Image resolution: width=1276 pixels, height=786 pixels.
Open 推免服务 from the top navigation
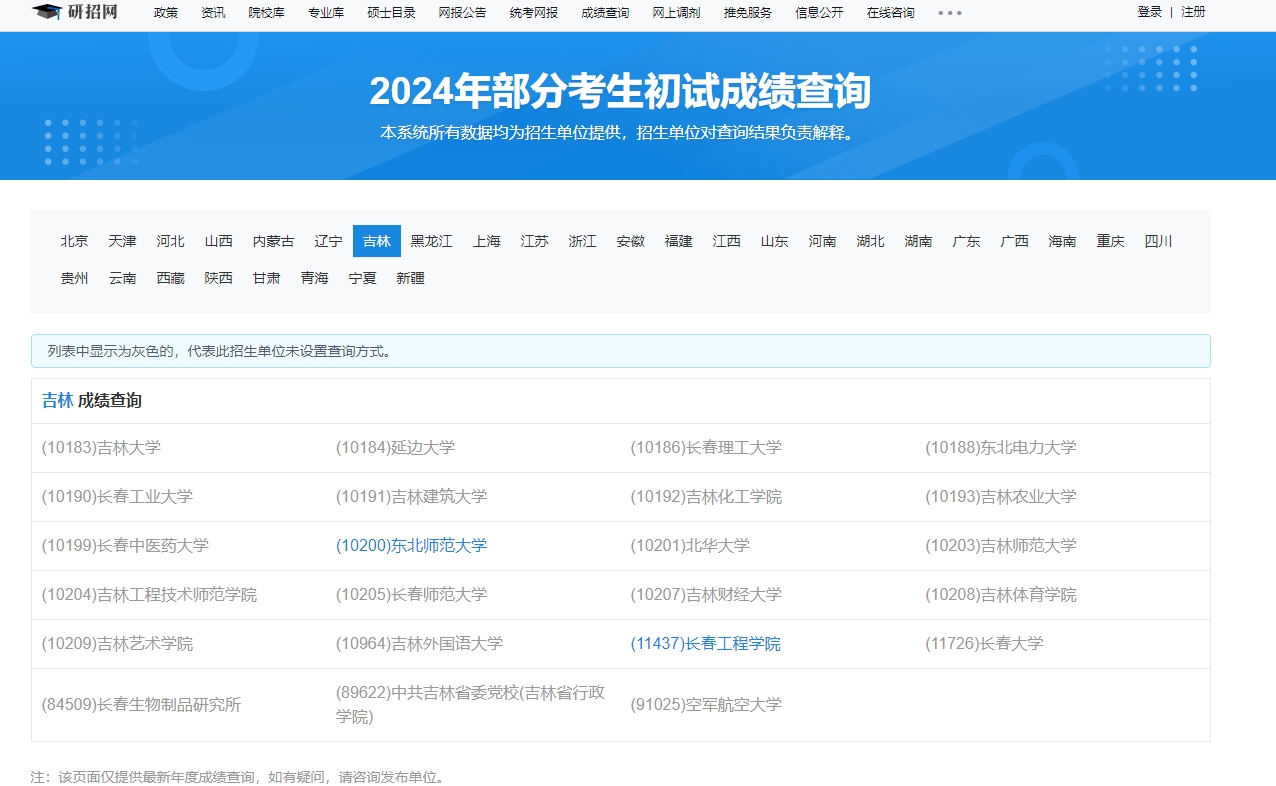[x=748, y=13]
